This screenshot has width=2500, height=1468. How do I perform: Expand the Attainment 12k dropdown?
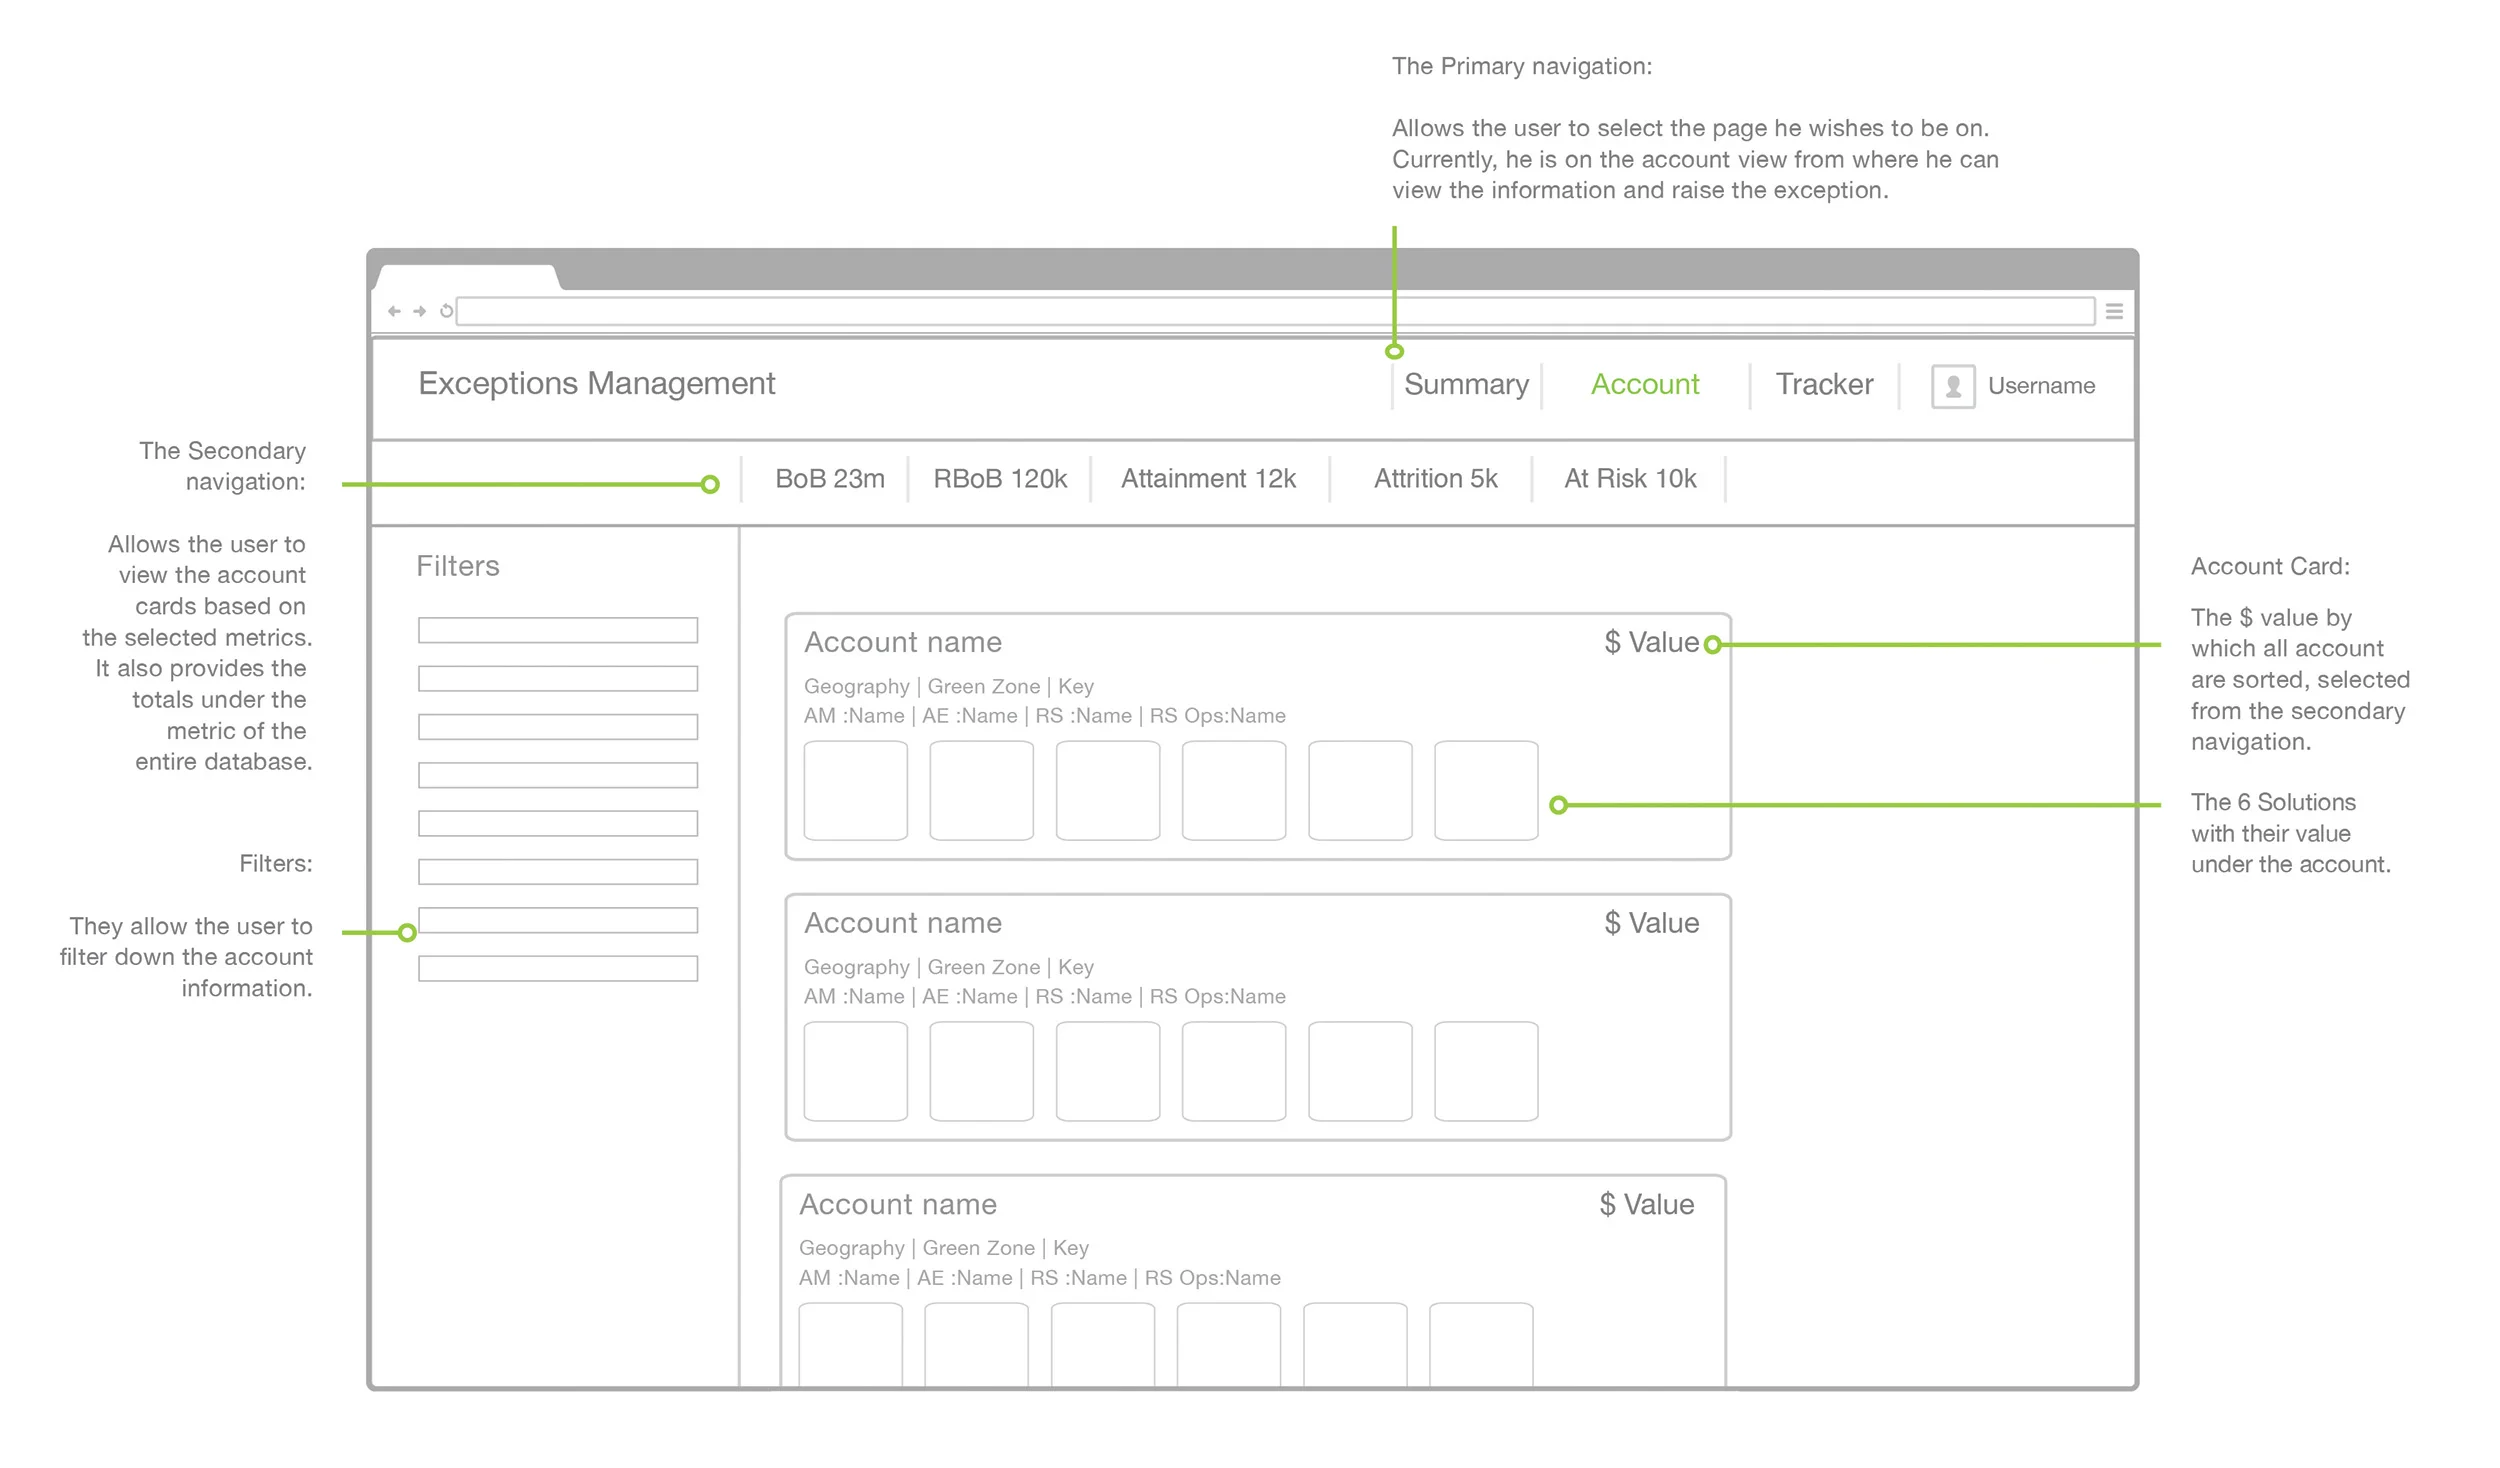click(1209, 479)
